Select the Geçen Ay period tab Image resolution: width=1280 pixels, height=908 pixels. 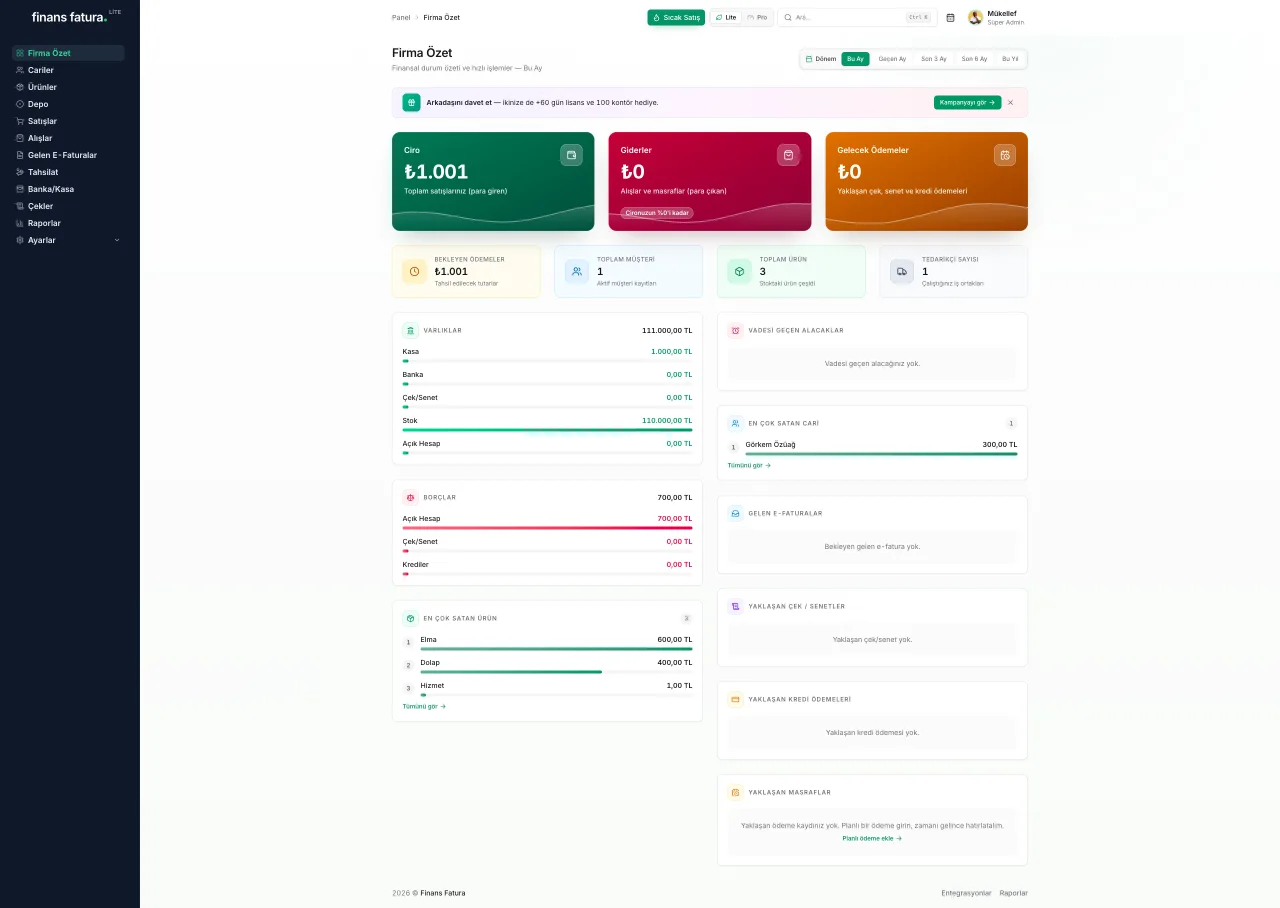click(892, 59)
